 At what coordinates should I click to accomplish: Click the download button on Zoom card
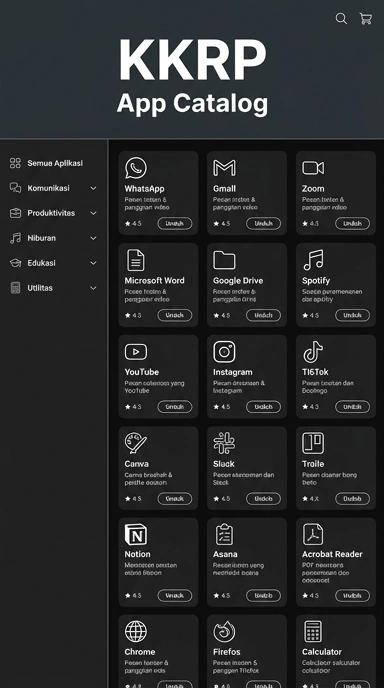(x=352, y=223)
